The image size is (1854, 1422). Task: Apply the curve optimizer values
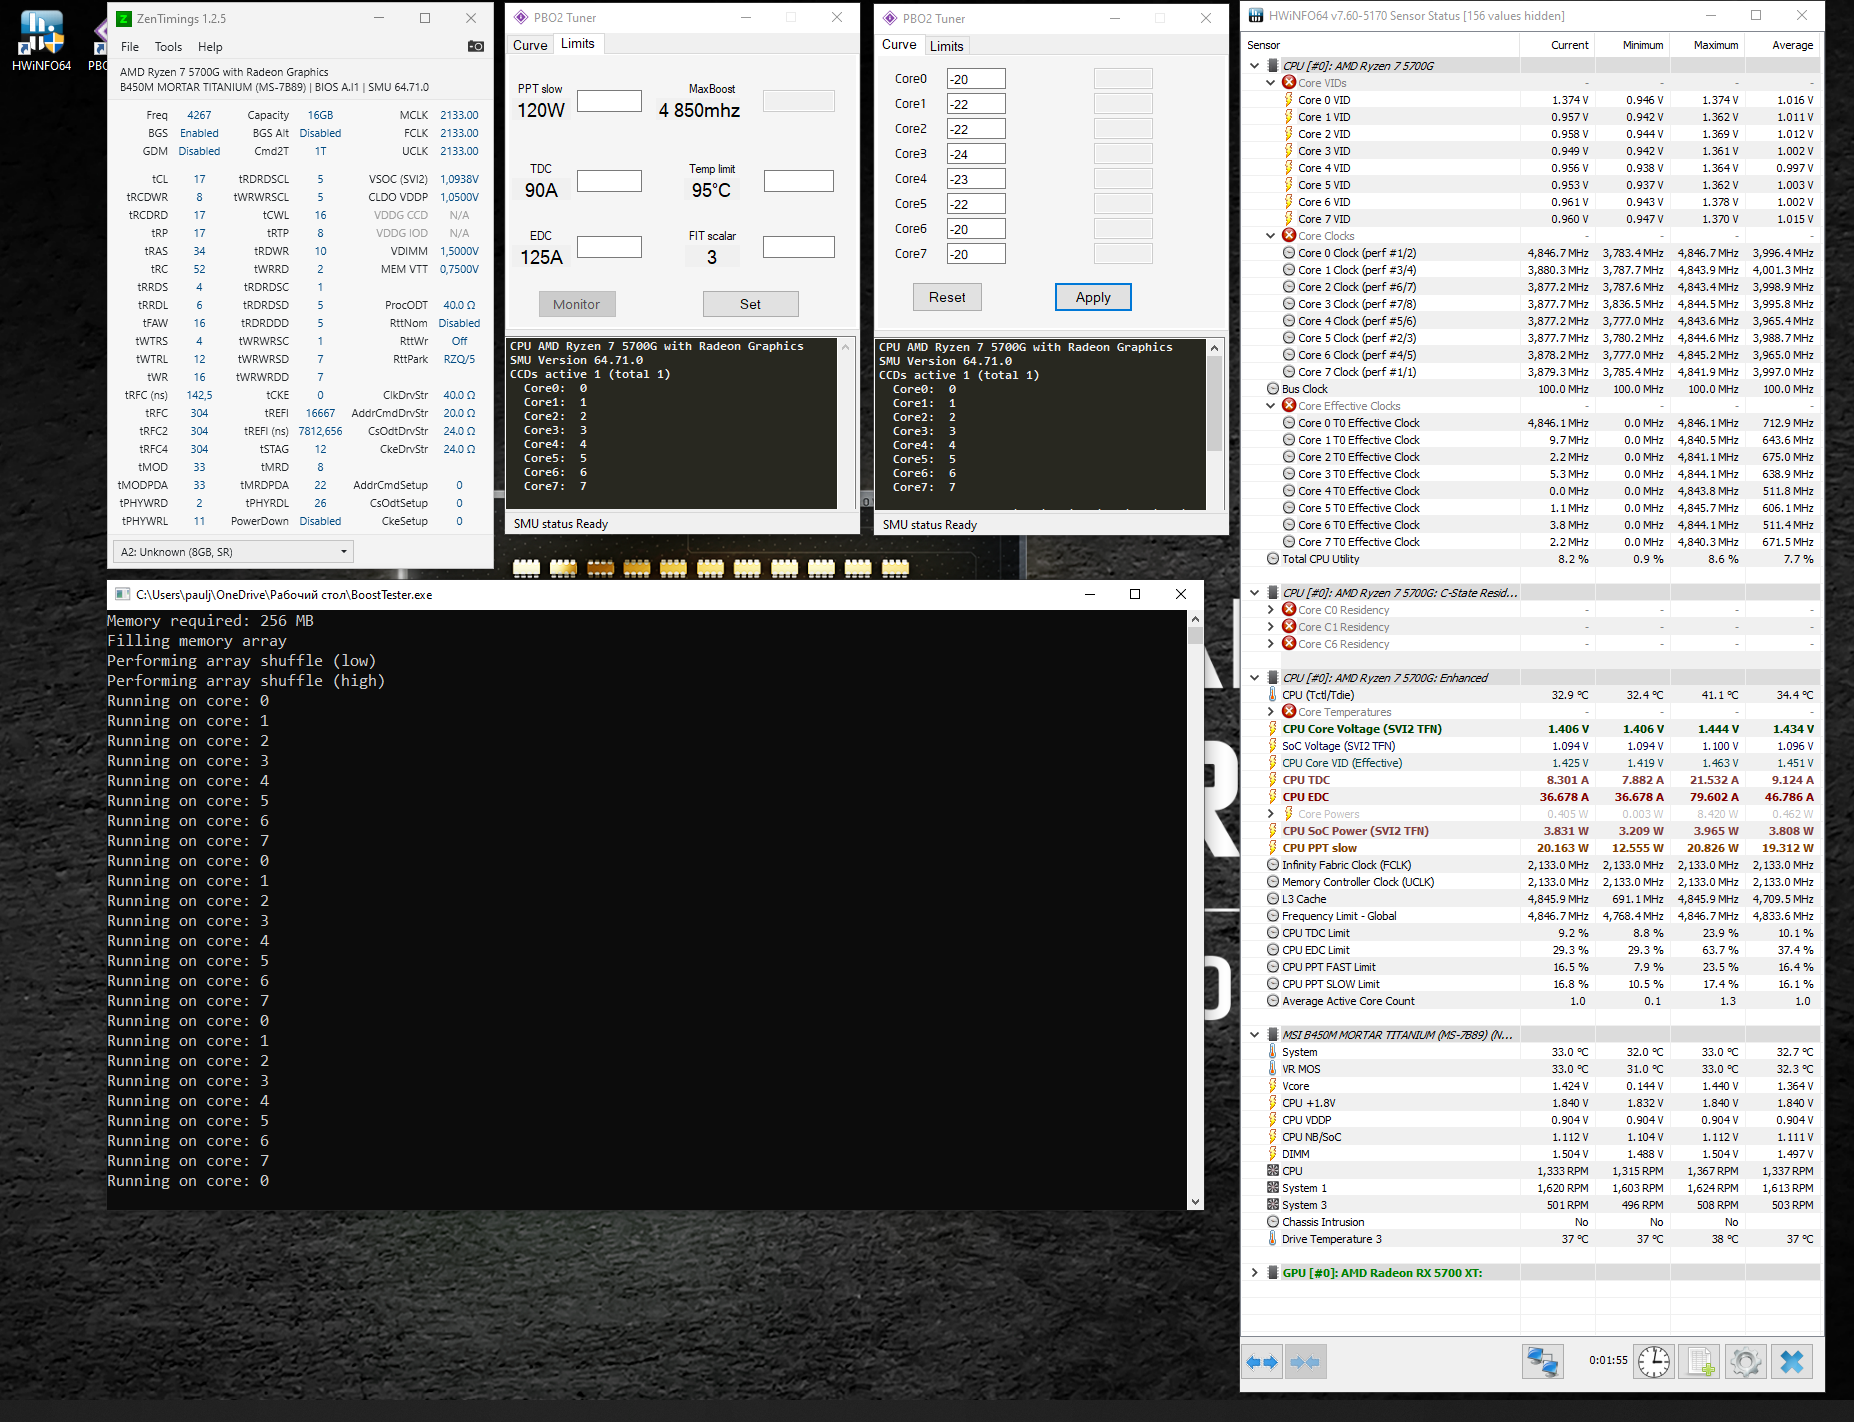1093,297
